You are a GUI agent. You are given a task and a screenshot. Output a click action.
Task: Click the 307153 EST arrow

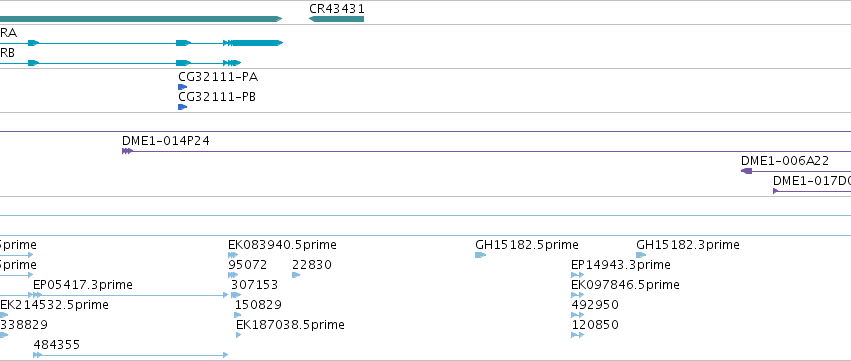coord(236,295)
